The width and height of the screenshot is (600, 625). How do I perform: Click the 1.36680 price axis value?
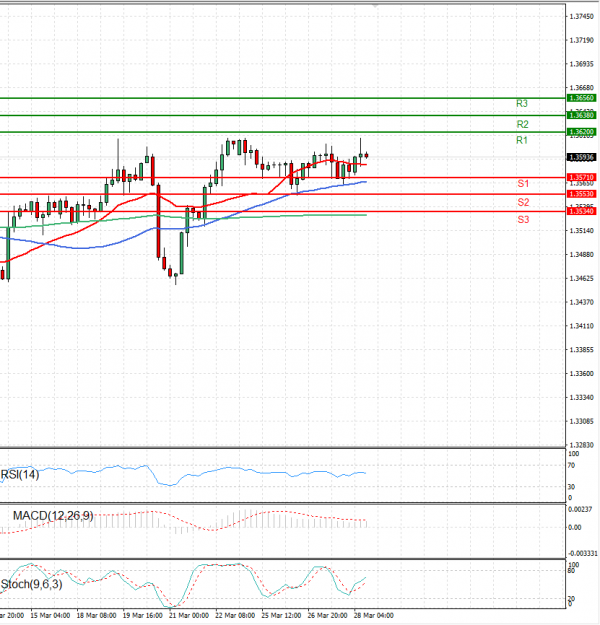pyautogui.click(x=582, y=88)
